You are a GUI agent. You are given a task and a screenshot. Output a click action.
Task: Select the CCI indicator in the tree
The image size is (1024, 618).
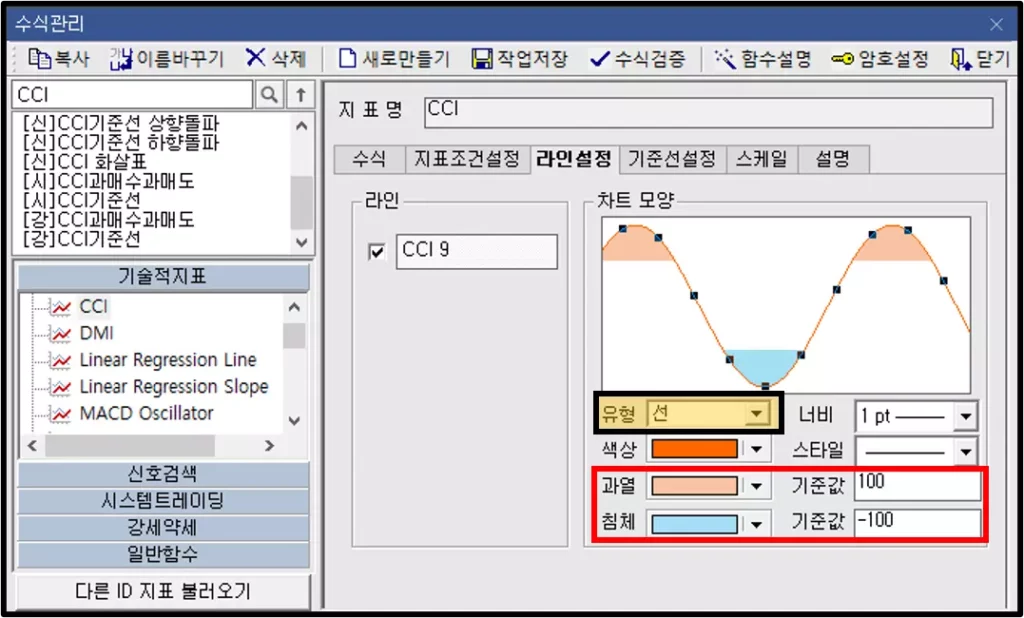click(94, 306)
